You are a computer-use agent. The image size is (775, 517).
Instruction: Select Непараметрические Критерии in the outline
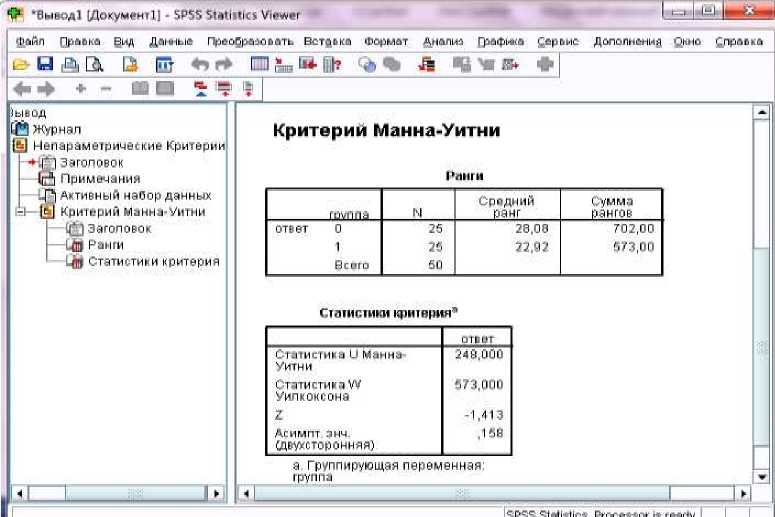pos(129,146)
